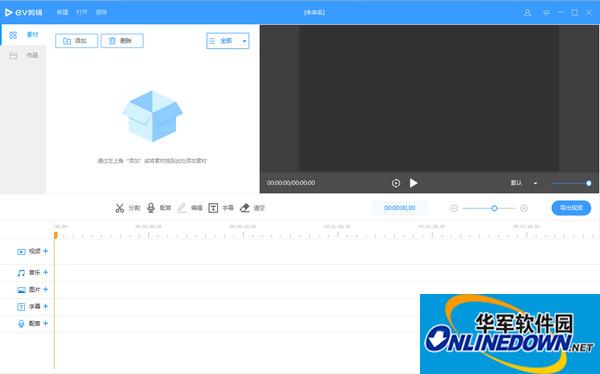
Task: Add a voice-over to the 配音 track with the plus
Action: [x=46, y=323]
